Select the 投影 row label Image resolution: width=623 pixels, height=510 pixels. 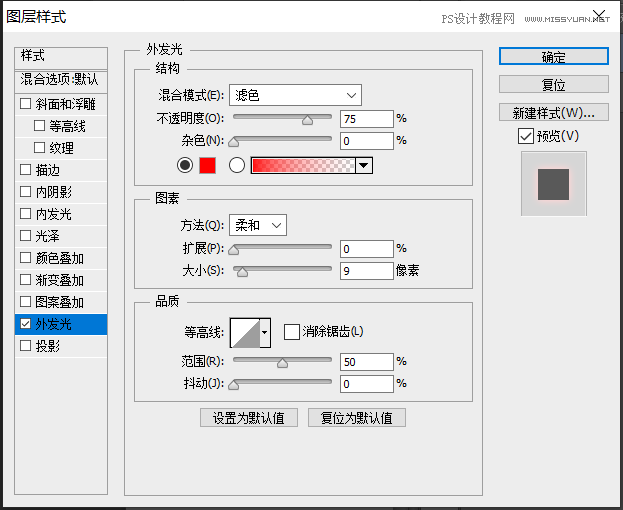point(48,346)
